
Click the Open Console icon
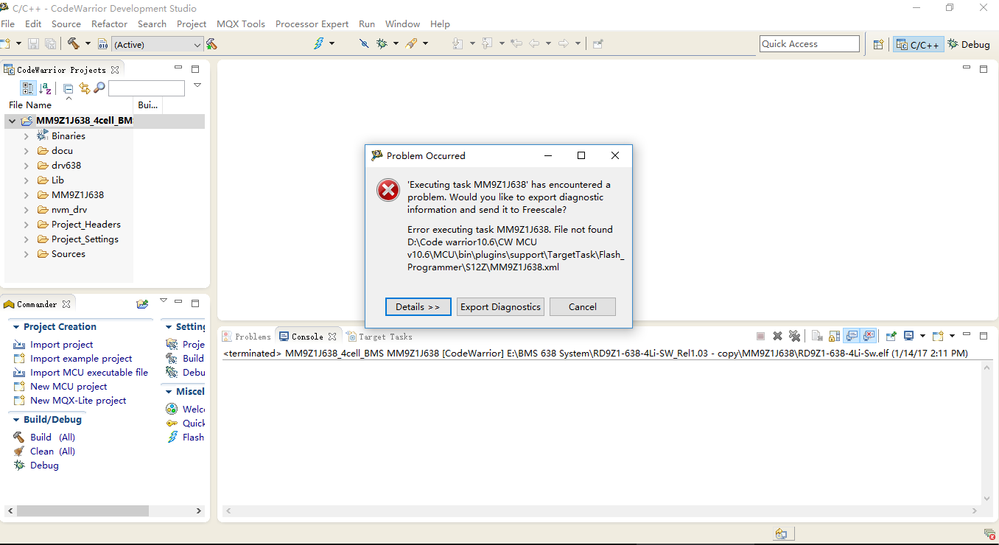click(938, 336)
